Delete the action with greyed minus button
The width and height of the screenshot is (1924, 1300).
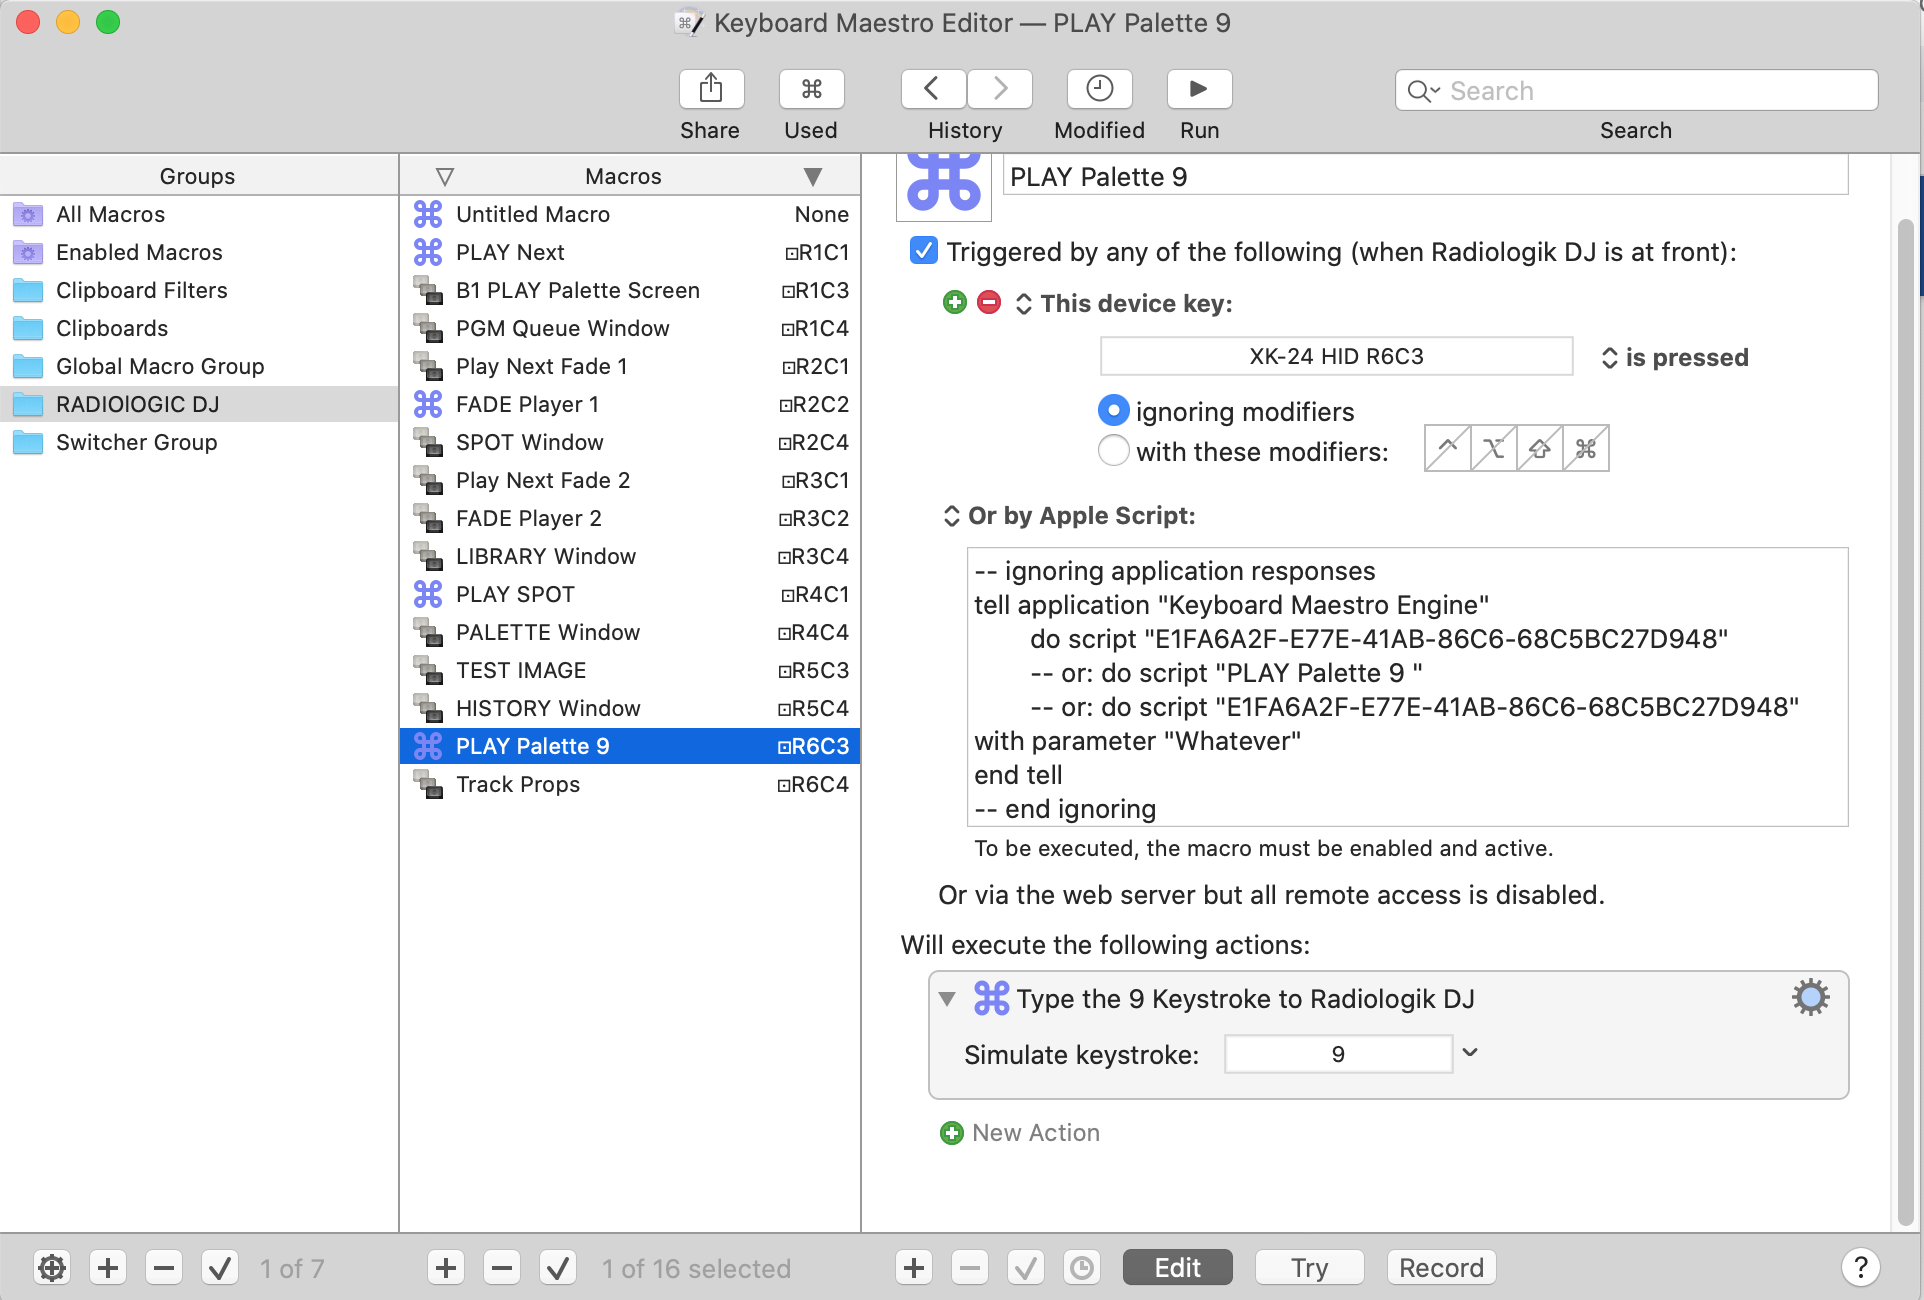click(970, 1268)
